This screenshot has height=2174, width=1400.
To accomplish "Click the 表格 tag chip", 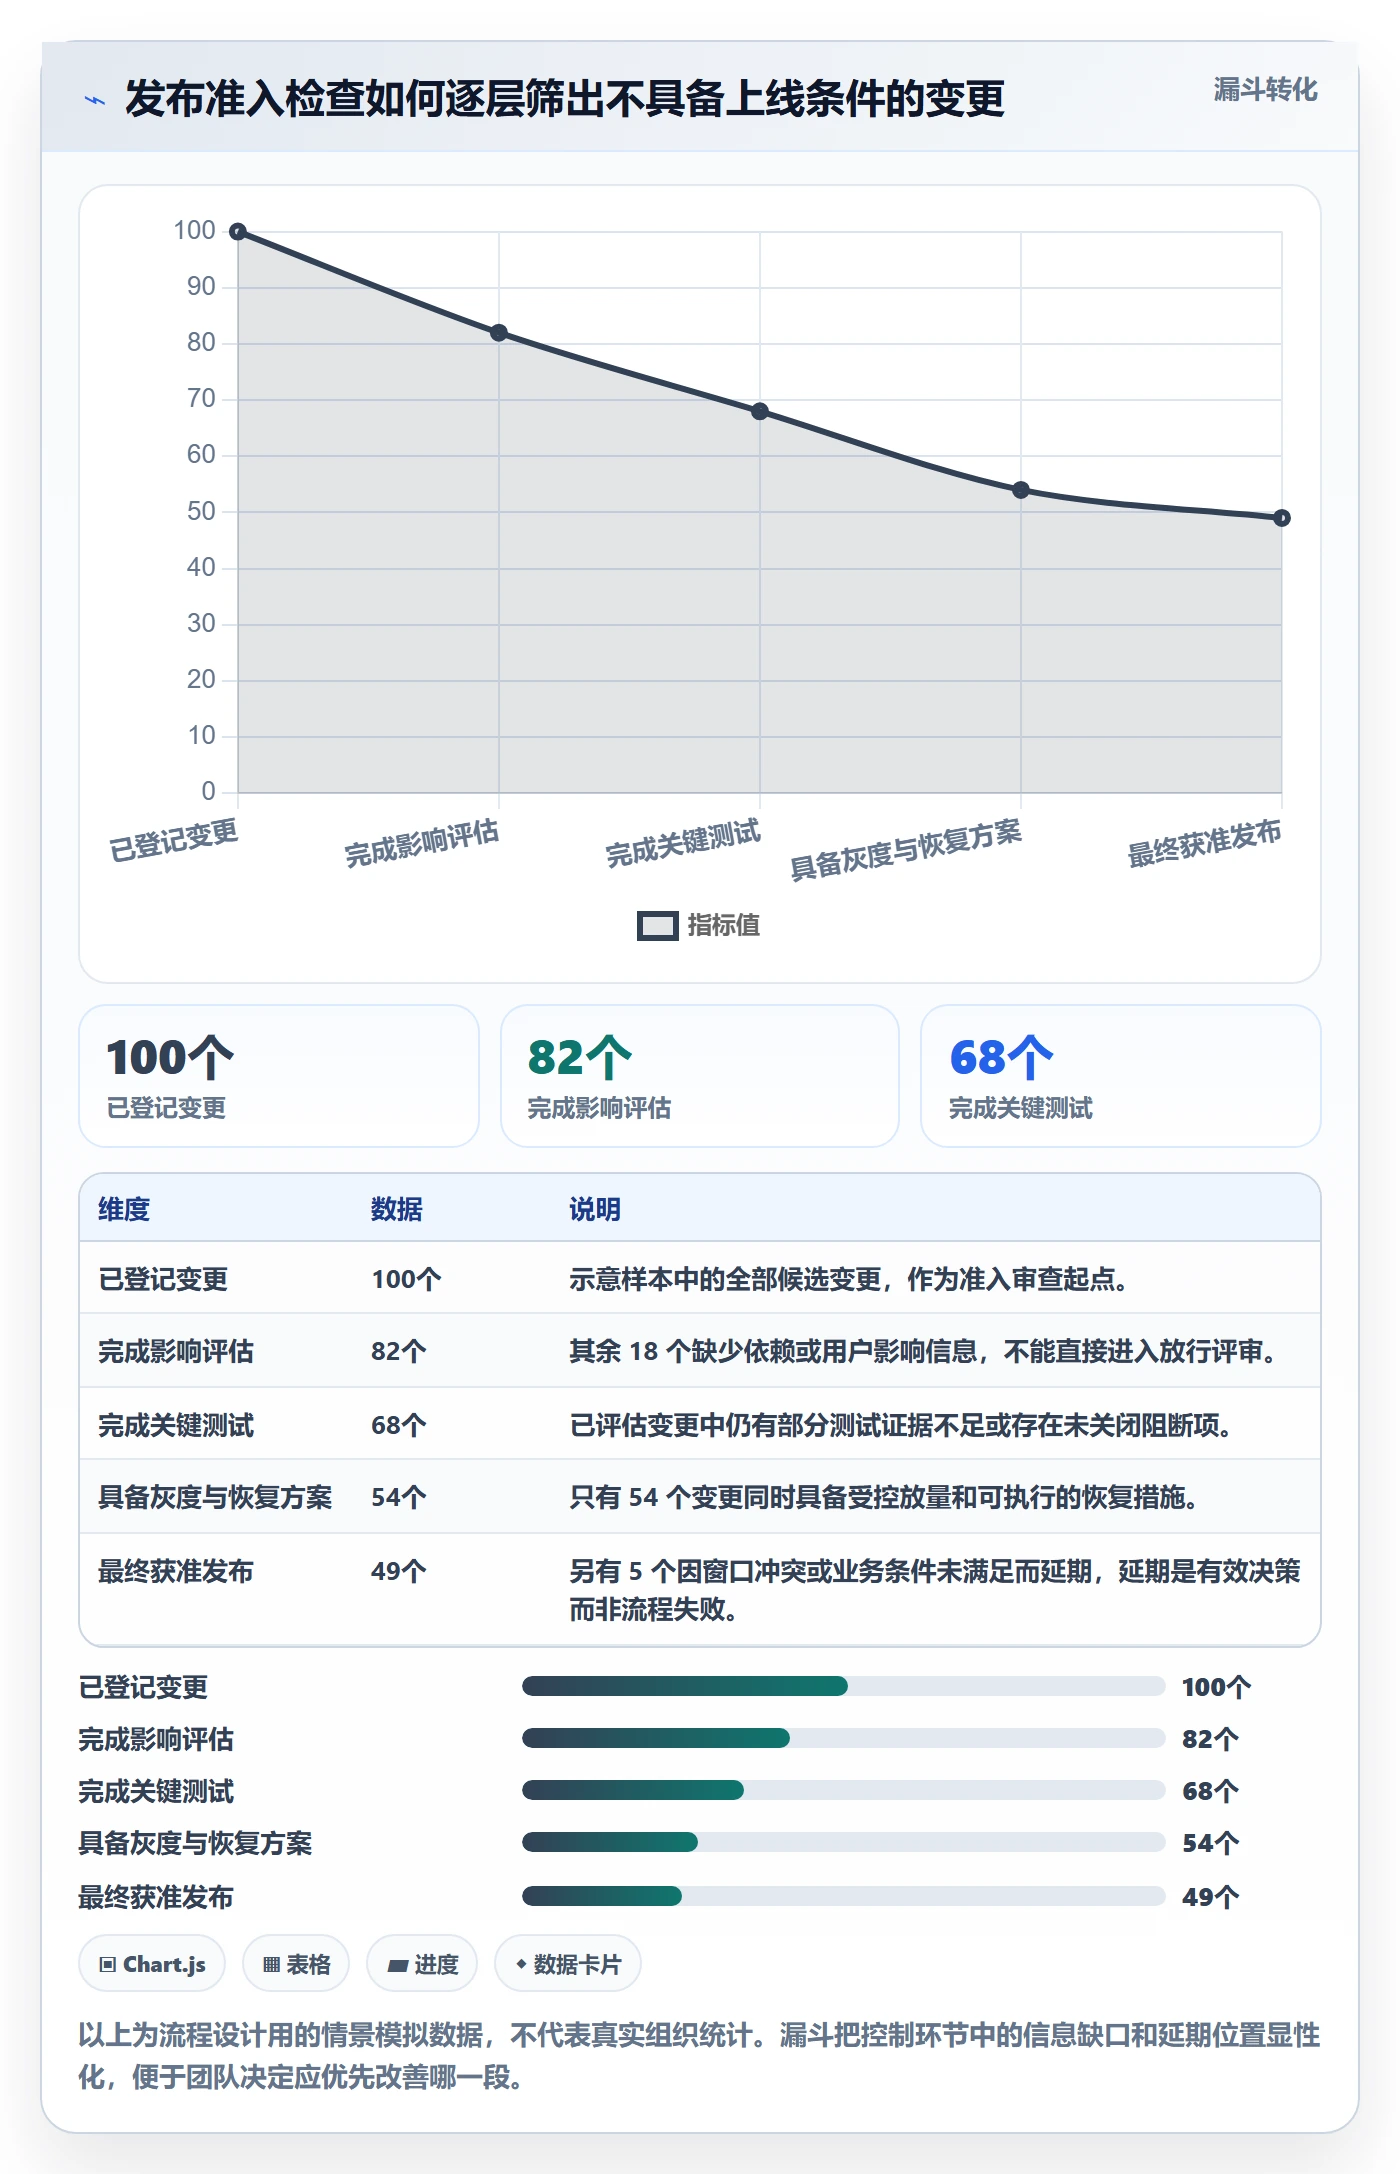I will point(296,1964).
